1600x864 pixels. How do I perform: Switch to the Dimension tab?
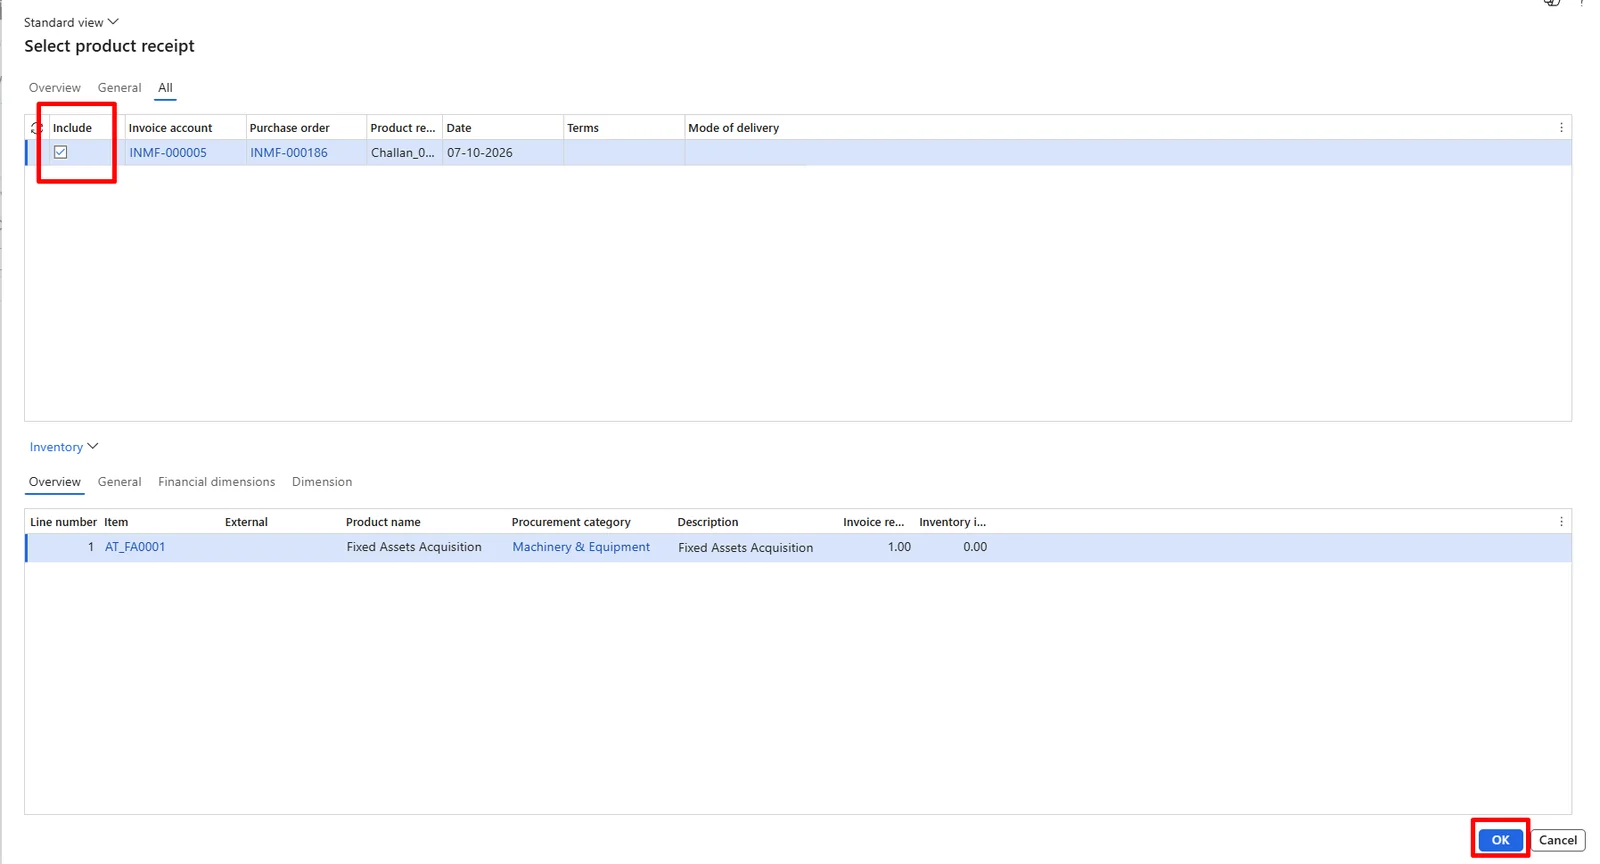pyautogui.click(x=322, y=482)
